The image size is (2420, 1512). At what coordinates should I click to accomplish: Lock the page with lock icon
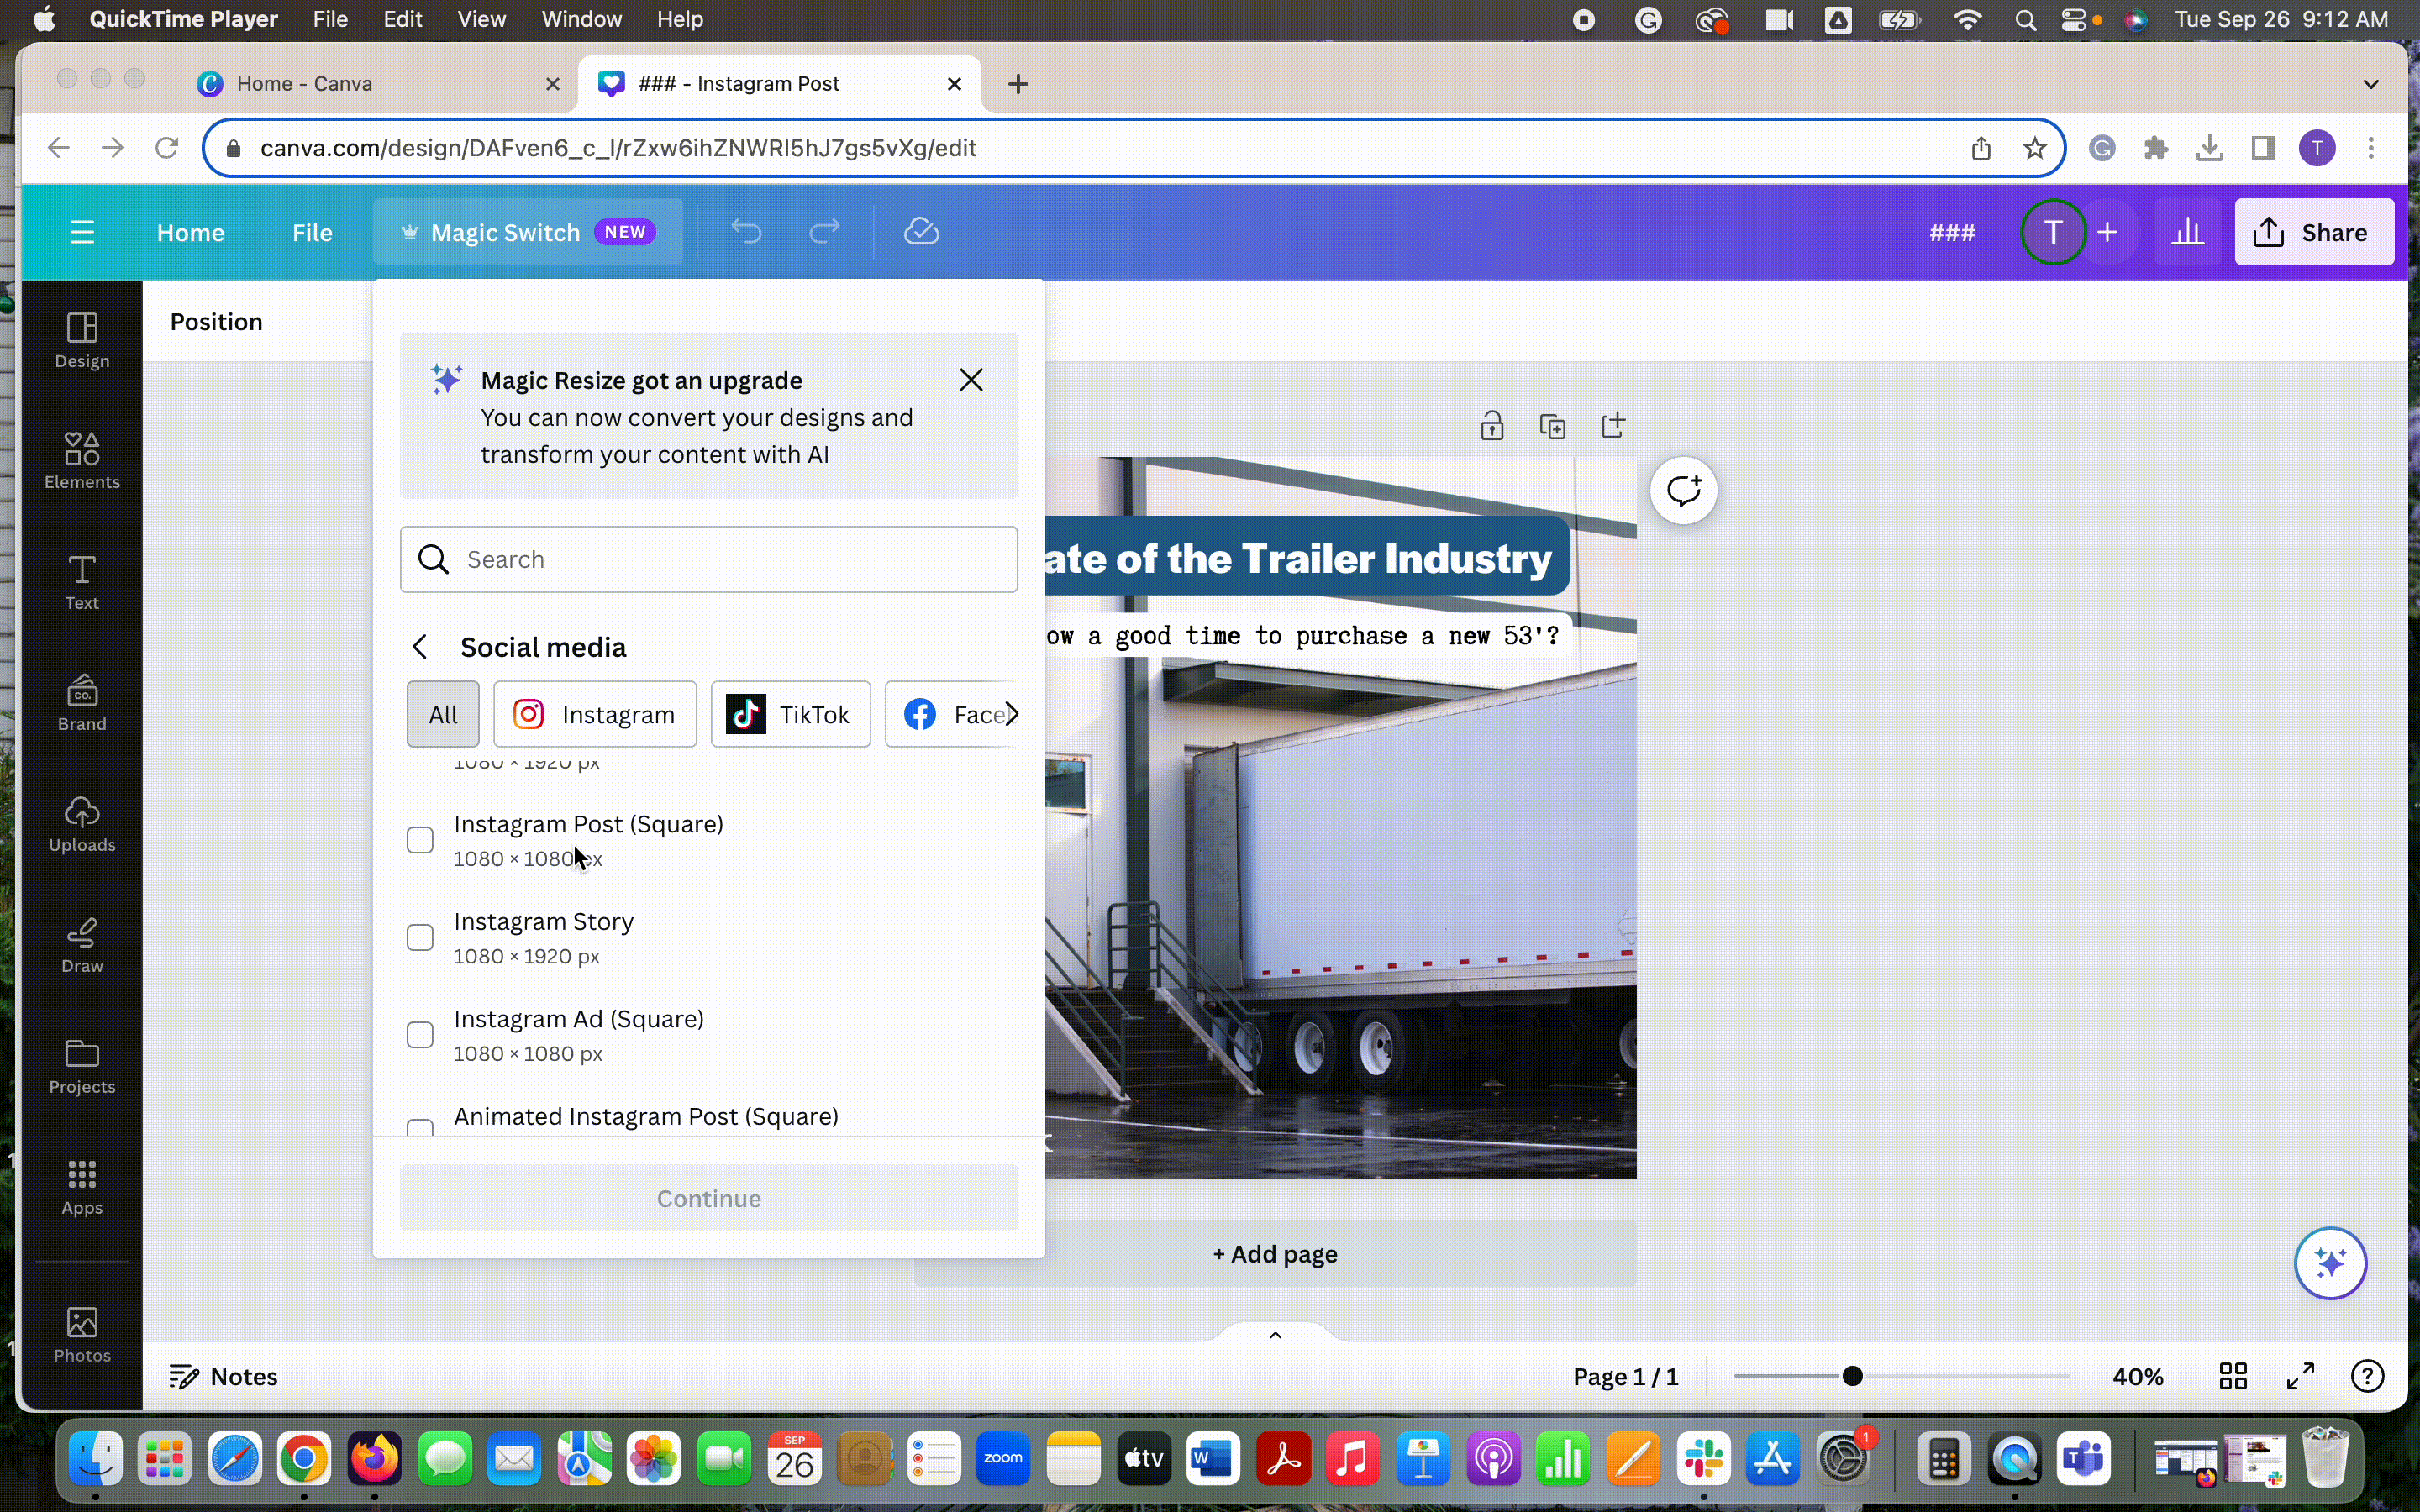pyautogui.click(x=1492, y=426)
